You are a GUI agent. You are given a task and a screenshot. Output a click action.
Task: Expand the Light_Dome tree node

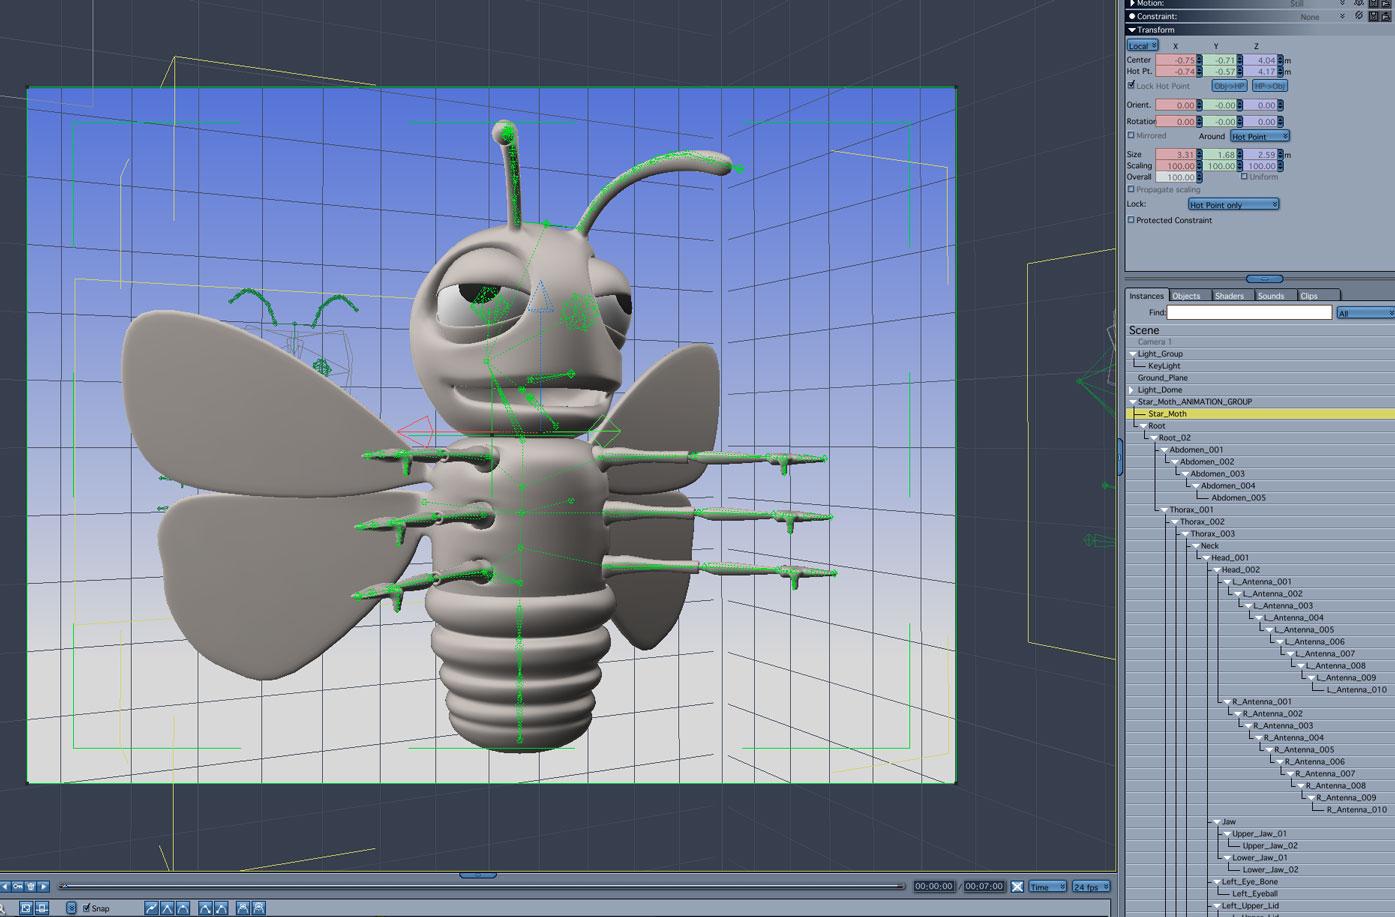1133,390
